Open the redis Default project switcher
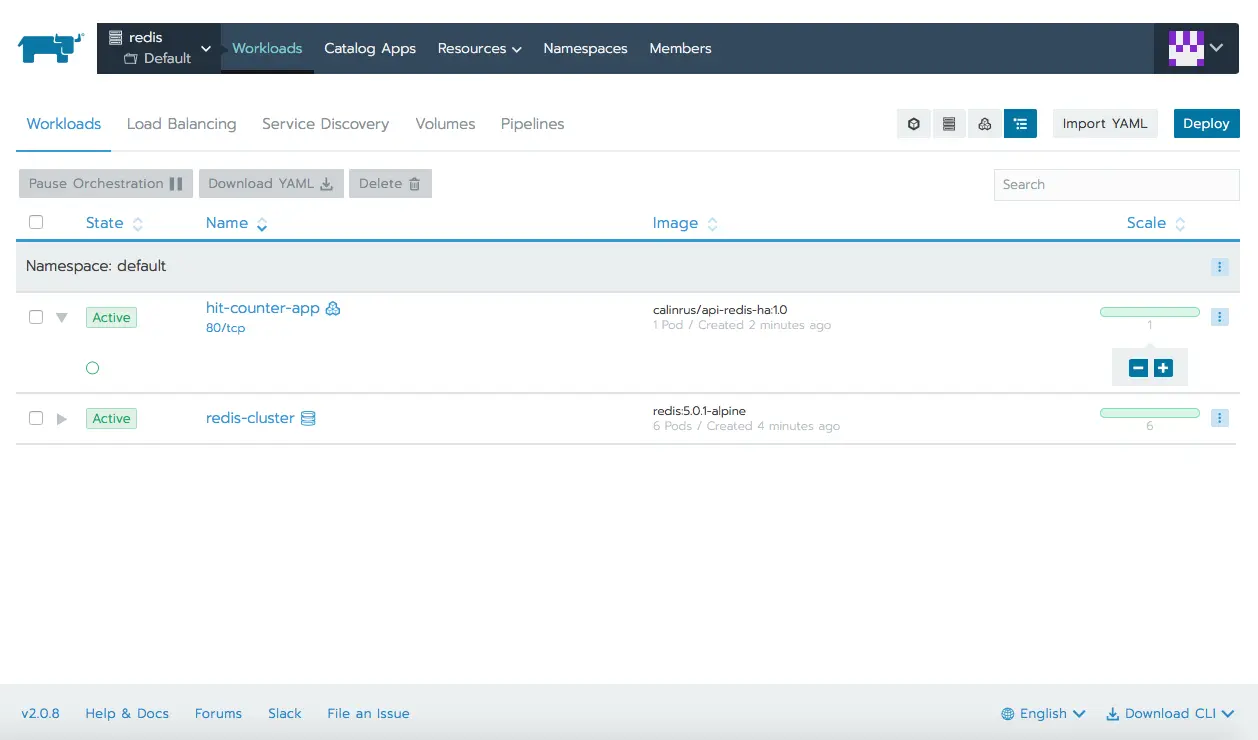 160,48
